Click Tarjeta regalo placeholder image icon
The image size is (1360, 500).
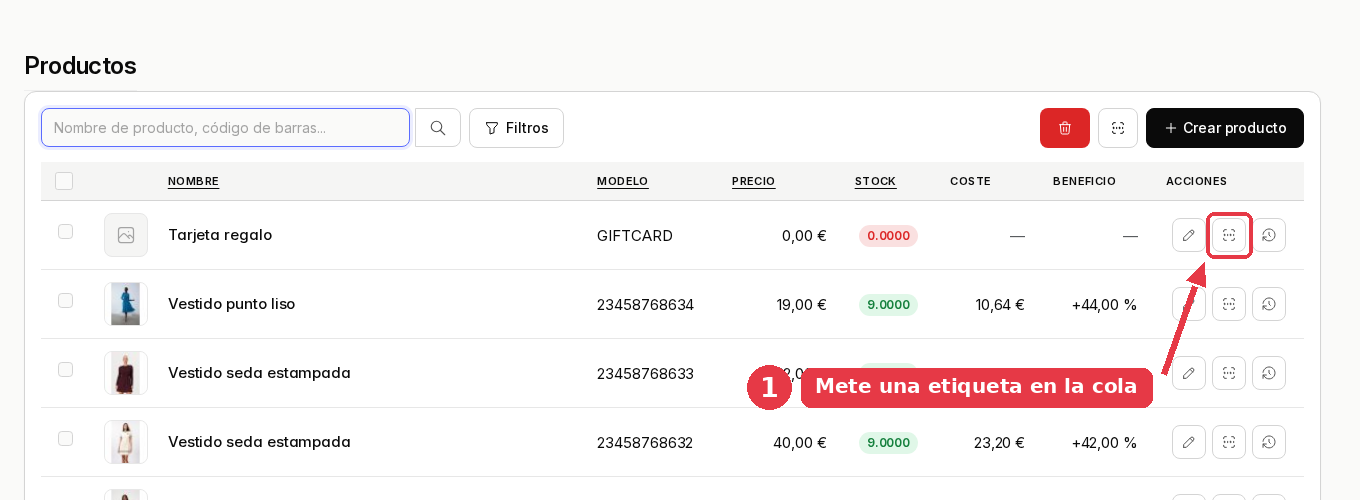point(126,235)
